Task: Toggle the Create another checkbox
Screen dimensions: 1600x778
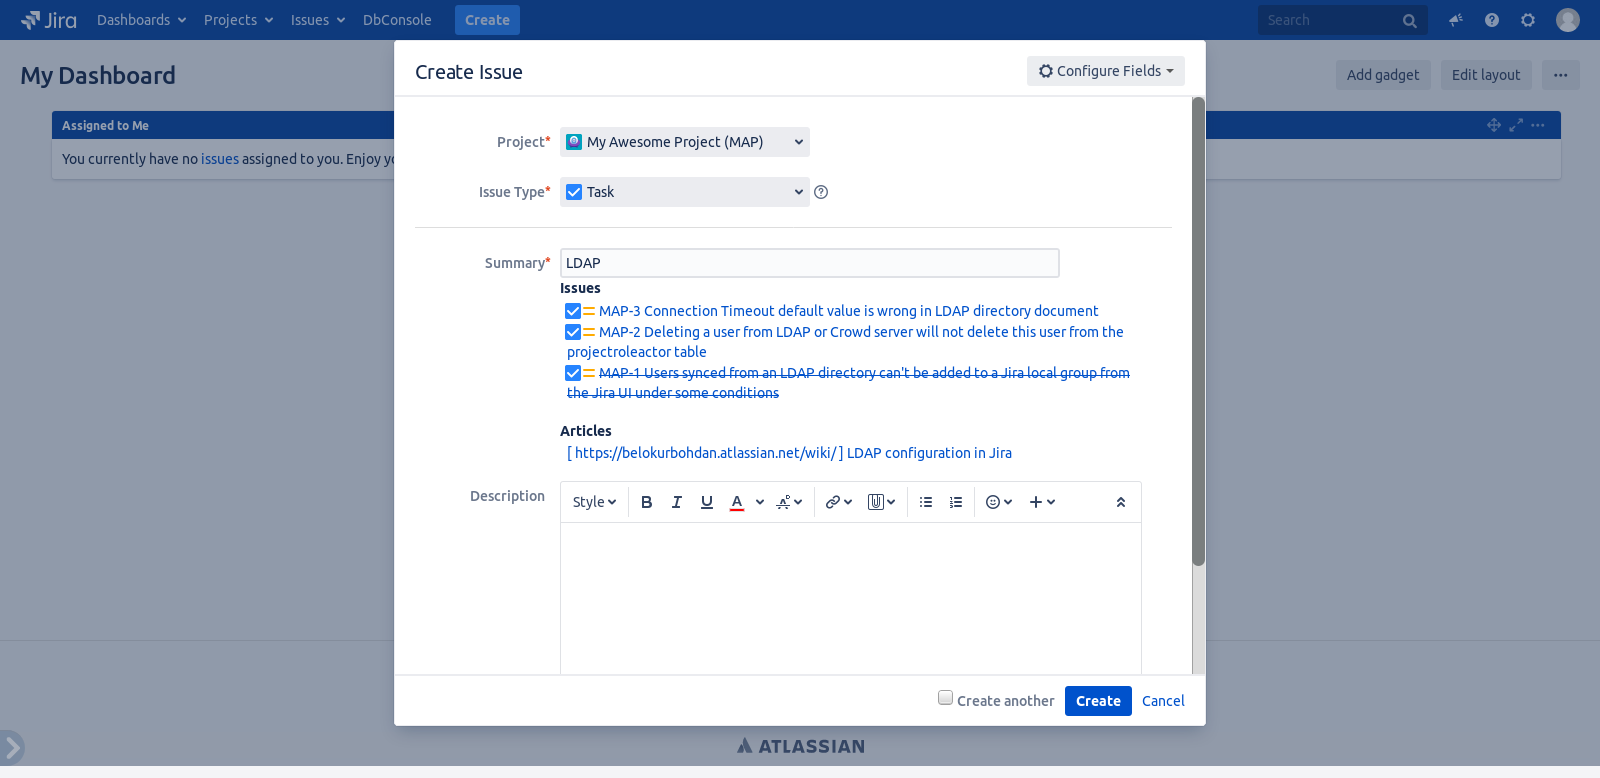Action: (x=945, y=698)
